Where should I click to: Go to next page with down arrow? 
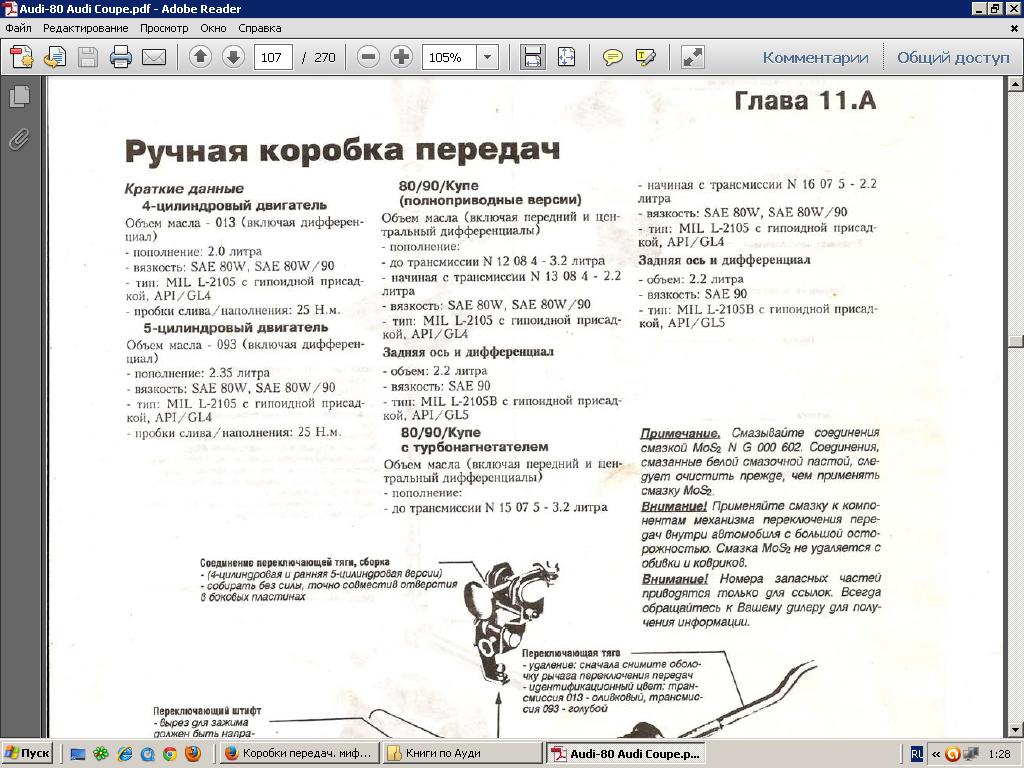point(232,57)
